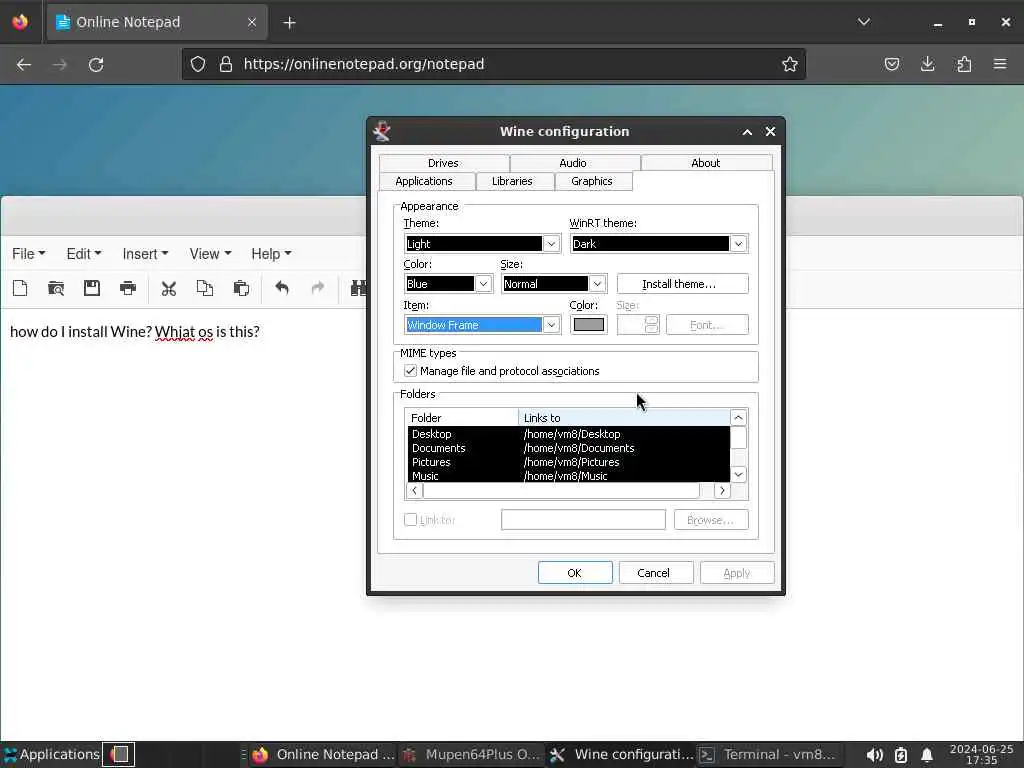Select the Music folder row
Image resolution: width=1024 pixels, height=768 pixels.
click(x=568, y=475)
